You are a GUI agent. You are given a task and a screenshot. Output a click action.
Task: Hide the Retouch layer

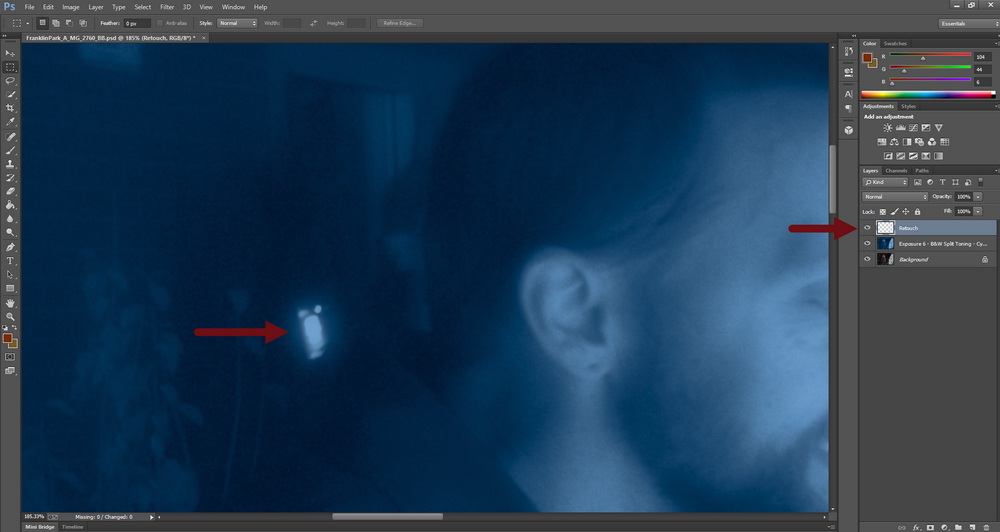click(x=867, y=228)
